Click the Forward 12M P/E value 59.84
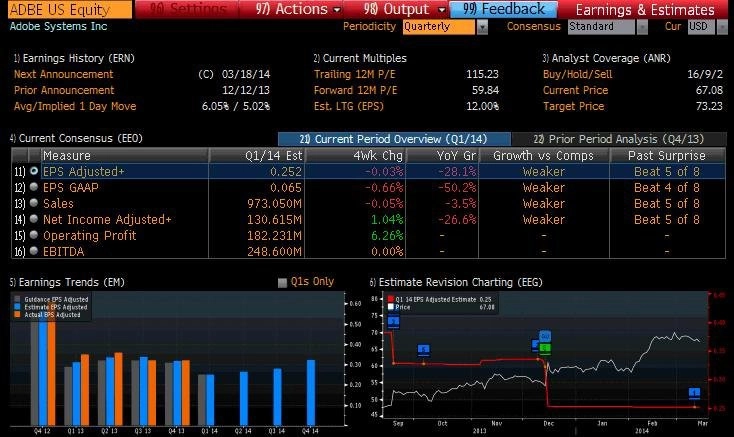The width and height of the screenshot is (734, 437). [485, 90]
